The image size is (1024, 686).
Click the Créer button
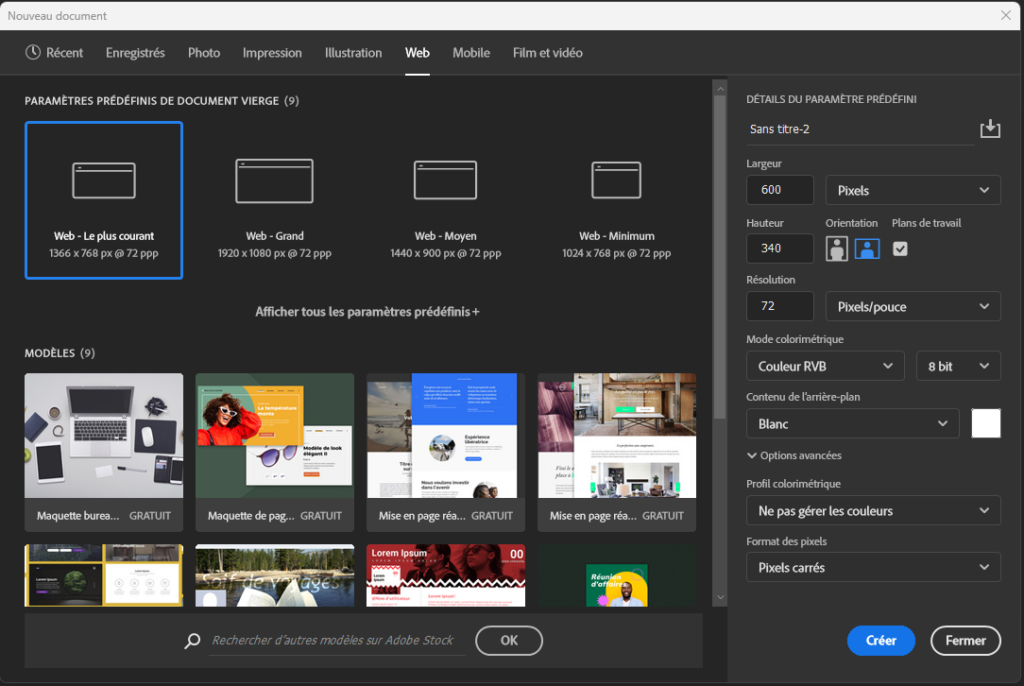[880, 641]
